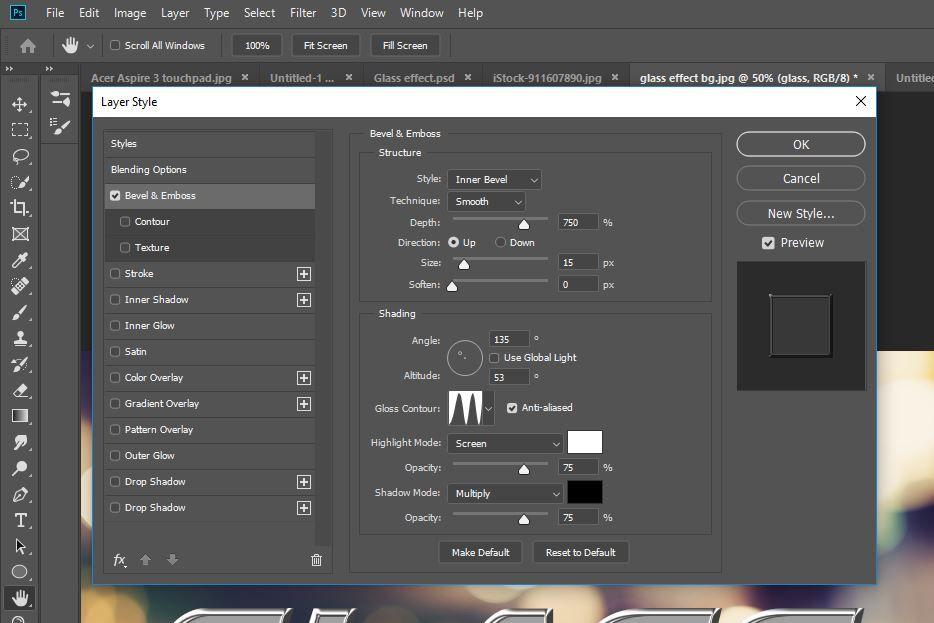Select the Ellipse shape tool

click(20, 572)
